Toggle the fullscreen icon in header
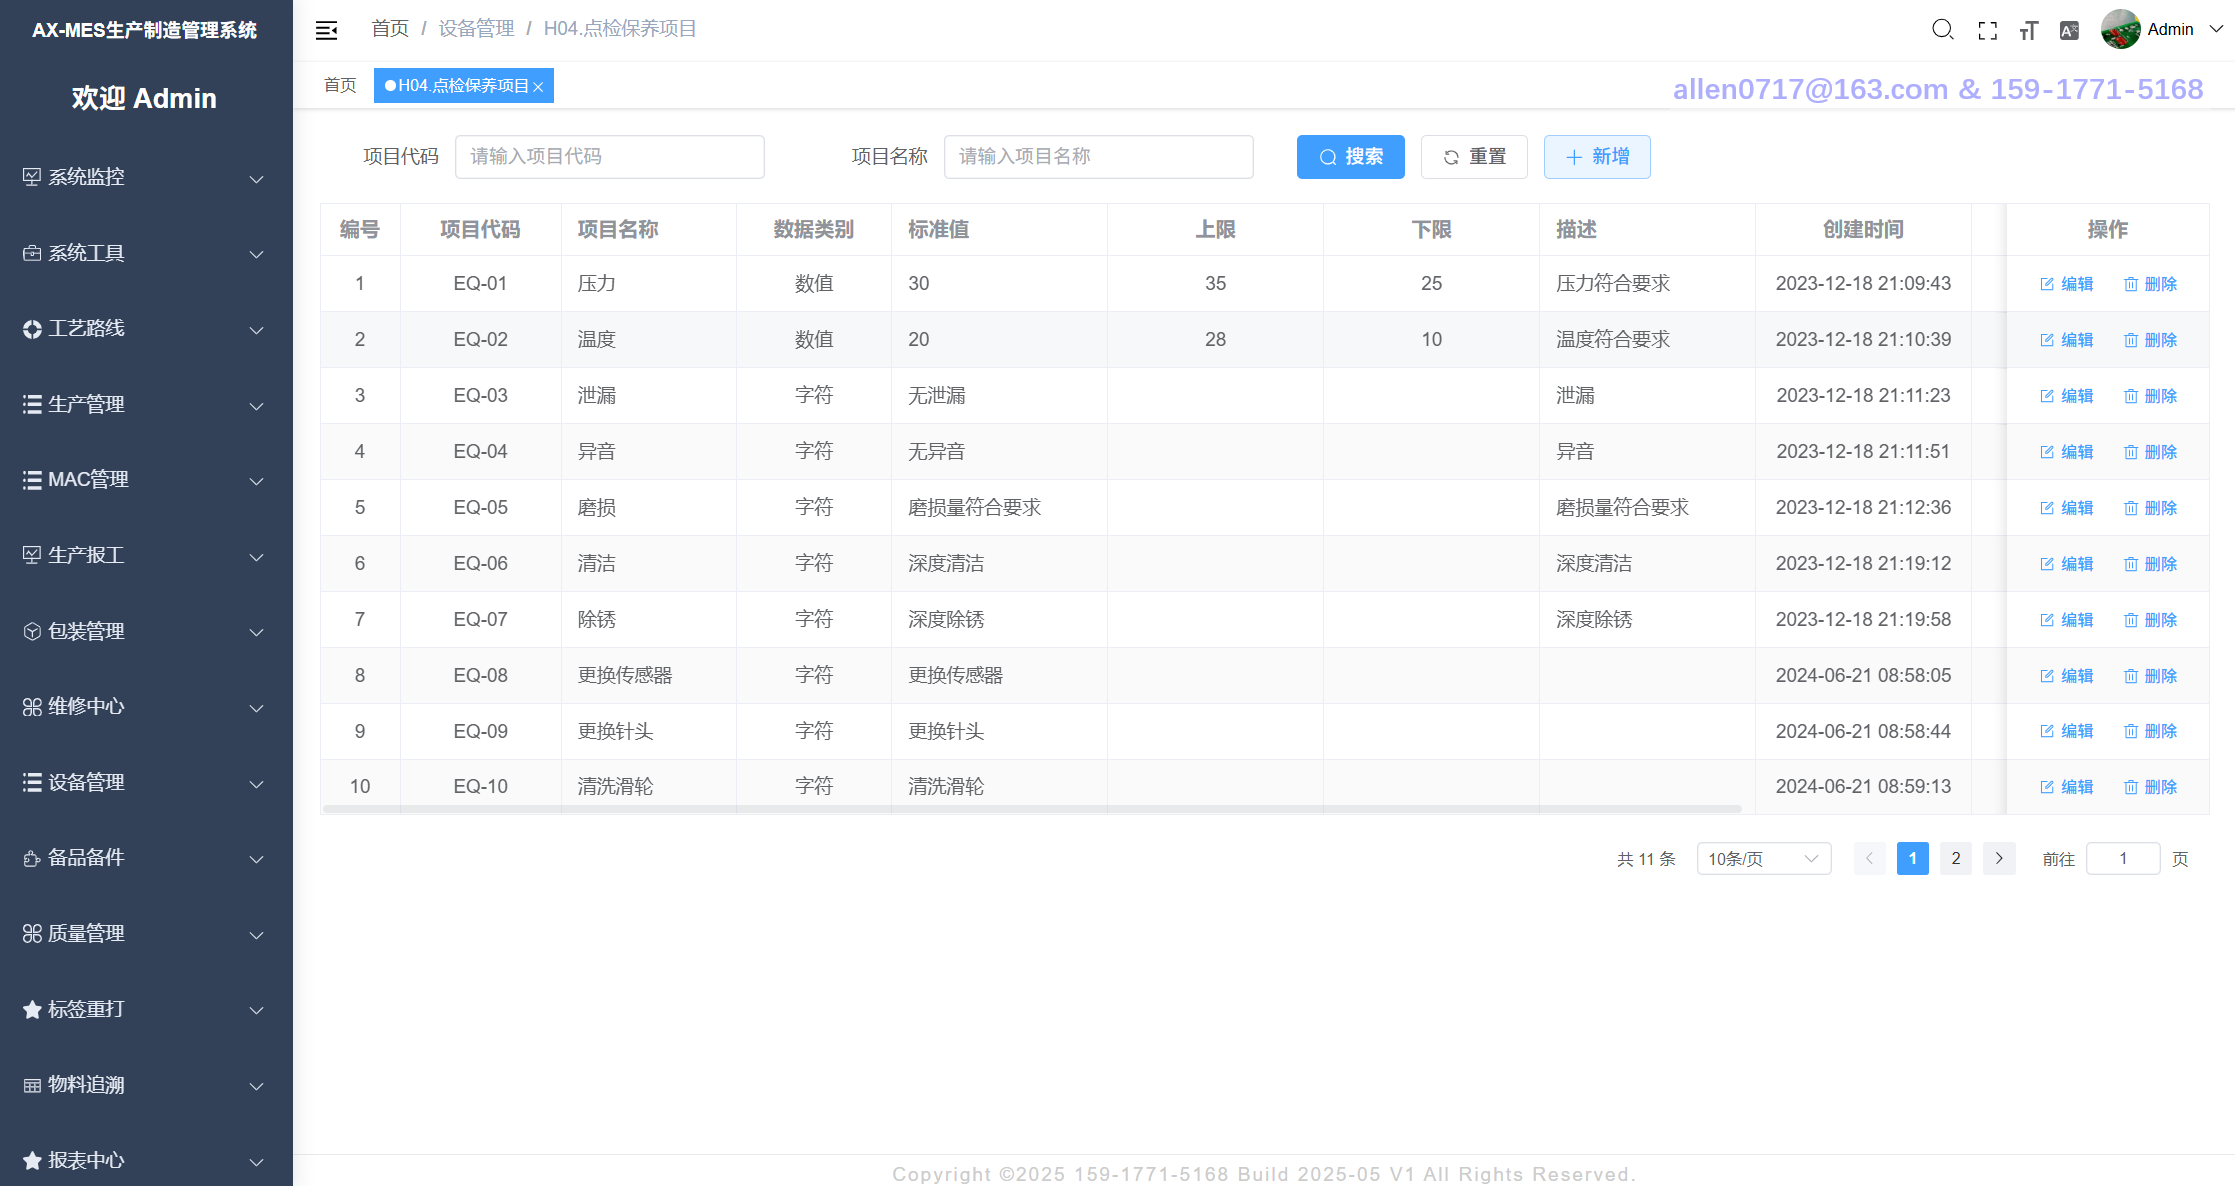Image resolution: width=2235 pixels, height=1186 pixels. coord(1988,31)
